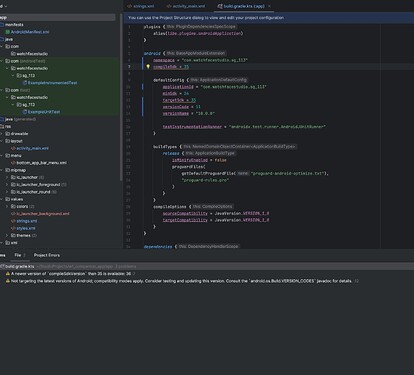Select the java (generated) folder row
414x375 pixels.
point(59,119)
